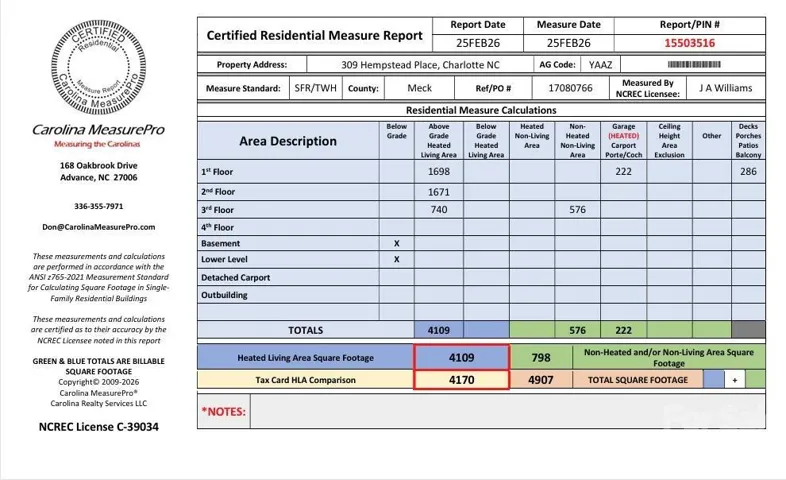The height and width of the screenshot is (480, 786).
Task: Click the Lower Level Below Grade X mark
Action: (x=396, y=260)
